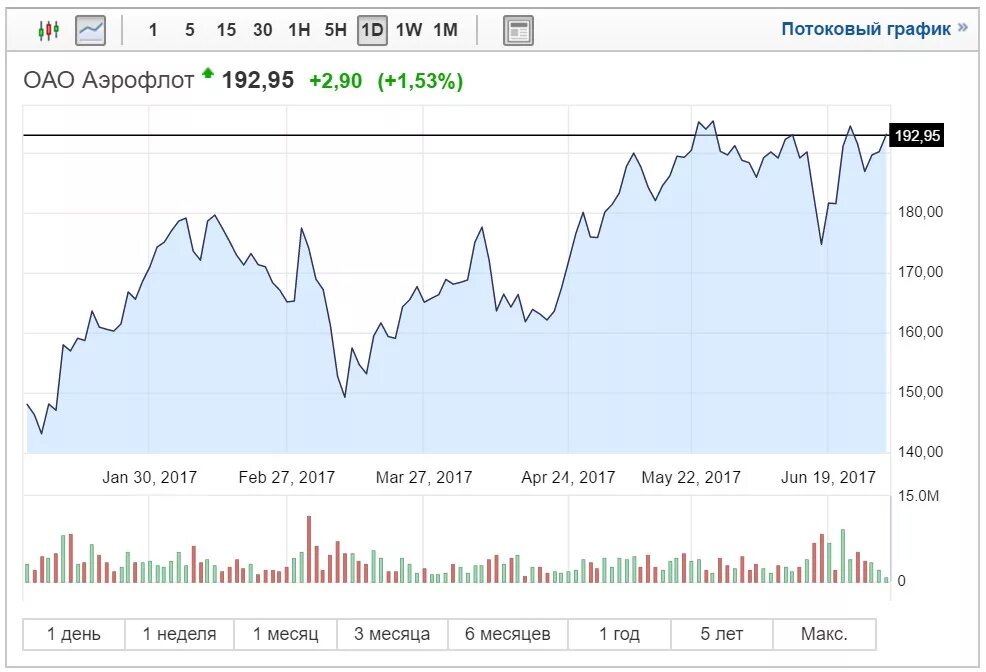Switch to the 1H timeframe

tap(299, 30)
